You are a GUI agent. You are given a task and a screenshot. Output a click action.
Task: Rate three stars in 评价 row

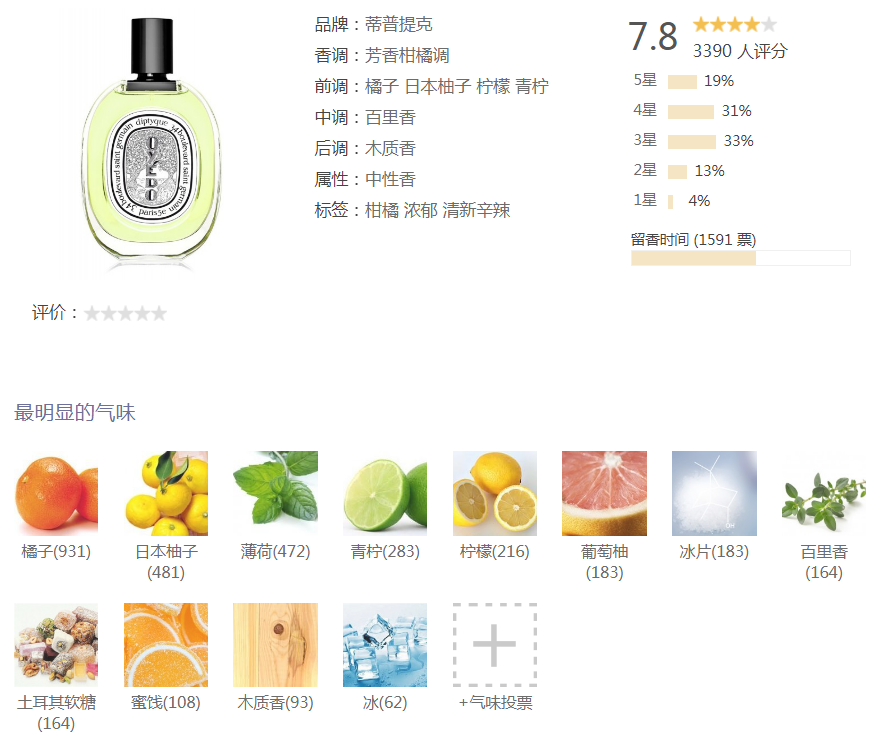tap(126, 313)
